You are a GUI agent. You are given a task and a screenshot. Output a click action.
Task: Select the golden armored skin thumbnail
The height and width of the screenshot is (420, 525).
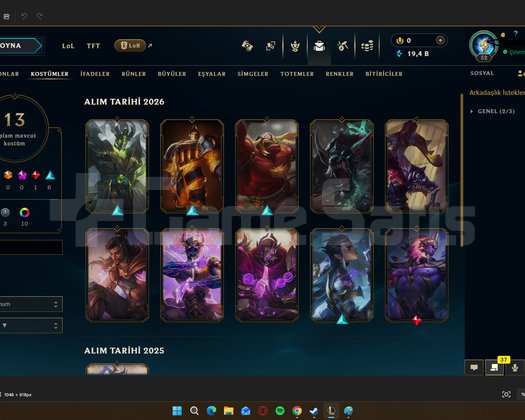(192, 166)
